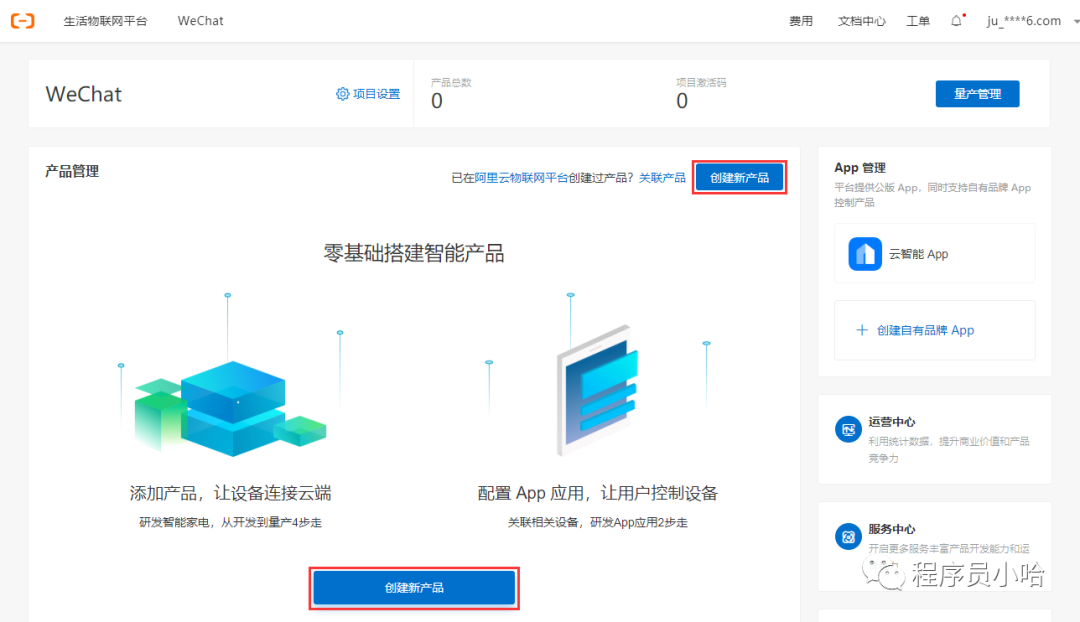
Task: Open the 工单 menu item
Action: coord(918,21)
